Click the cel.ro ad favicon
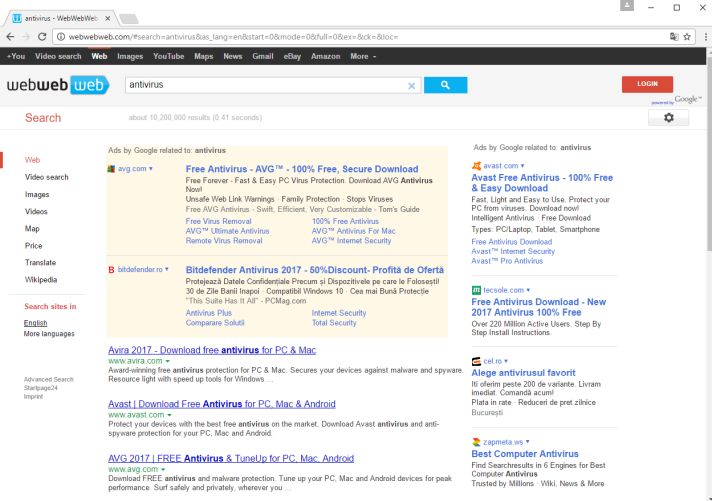 click(x=476, y=361)
